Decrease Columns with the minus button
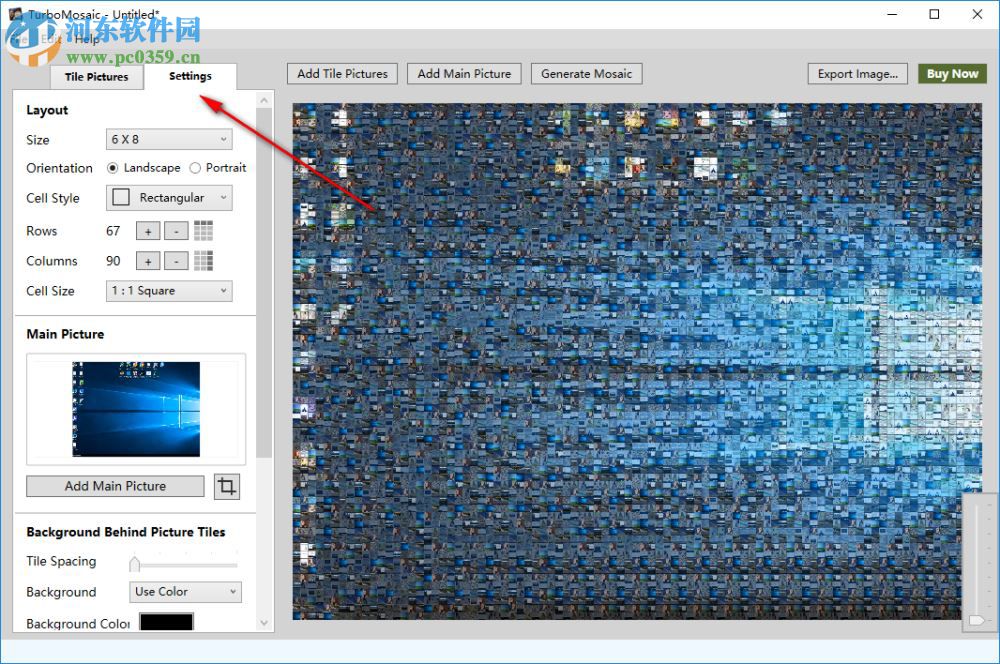Screen dimensions: 1000x664 click(x=176, y=261)
